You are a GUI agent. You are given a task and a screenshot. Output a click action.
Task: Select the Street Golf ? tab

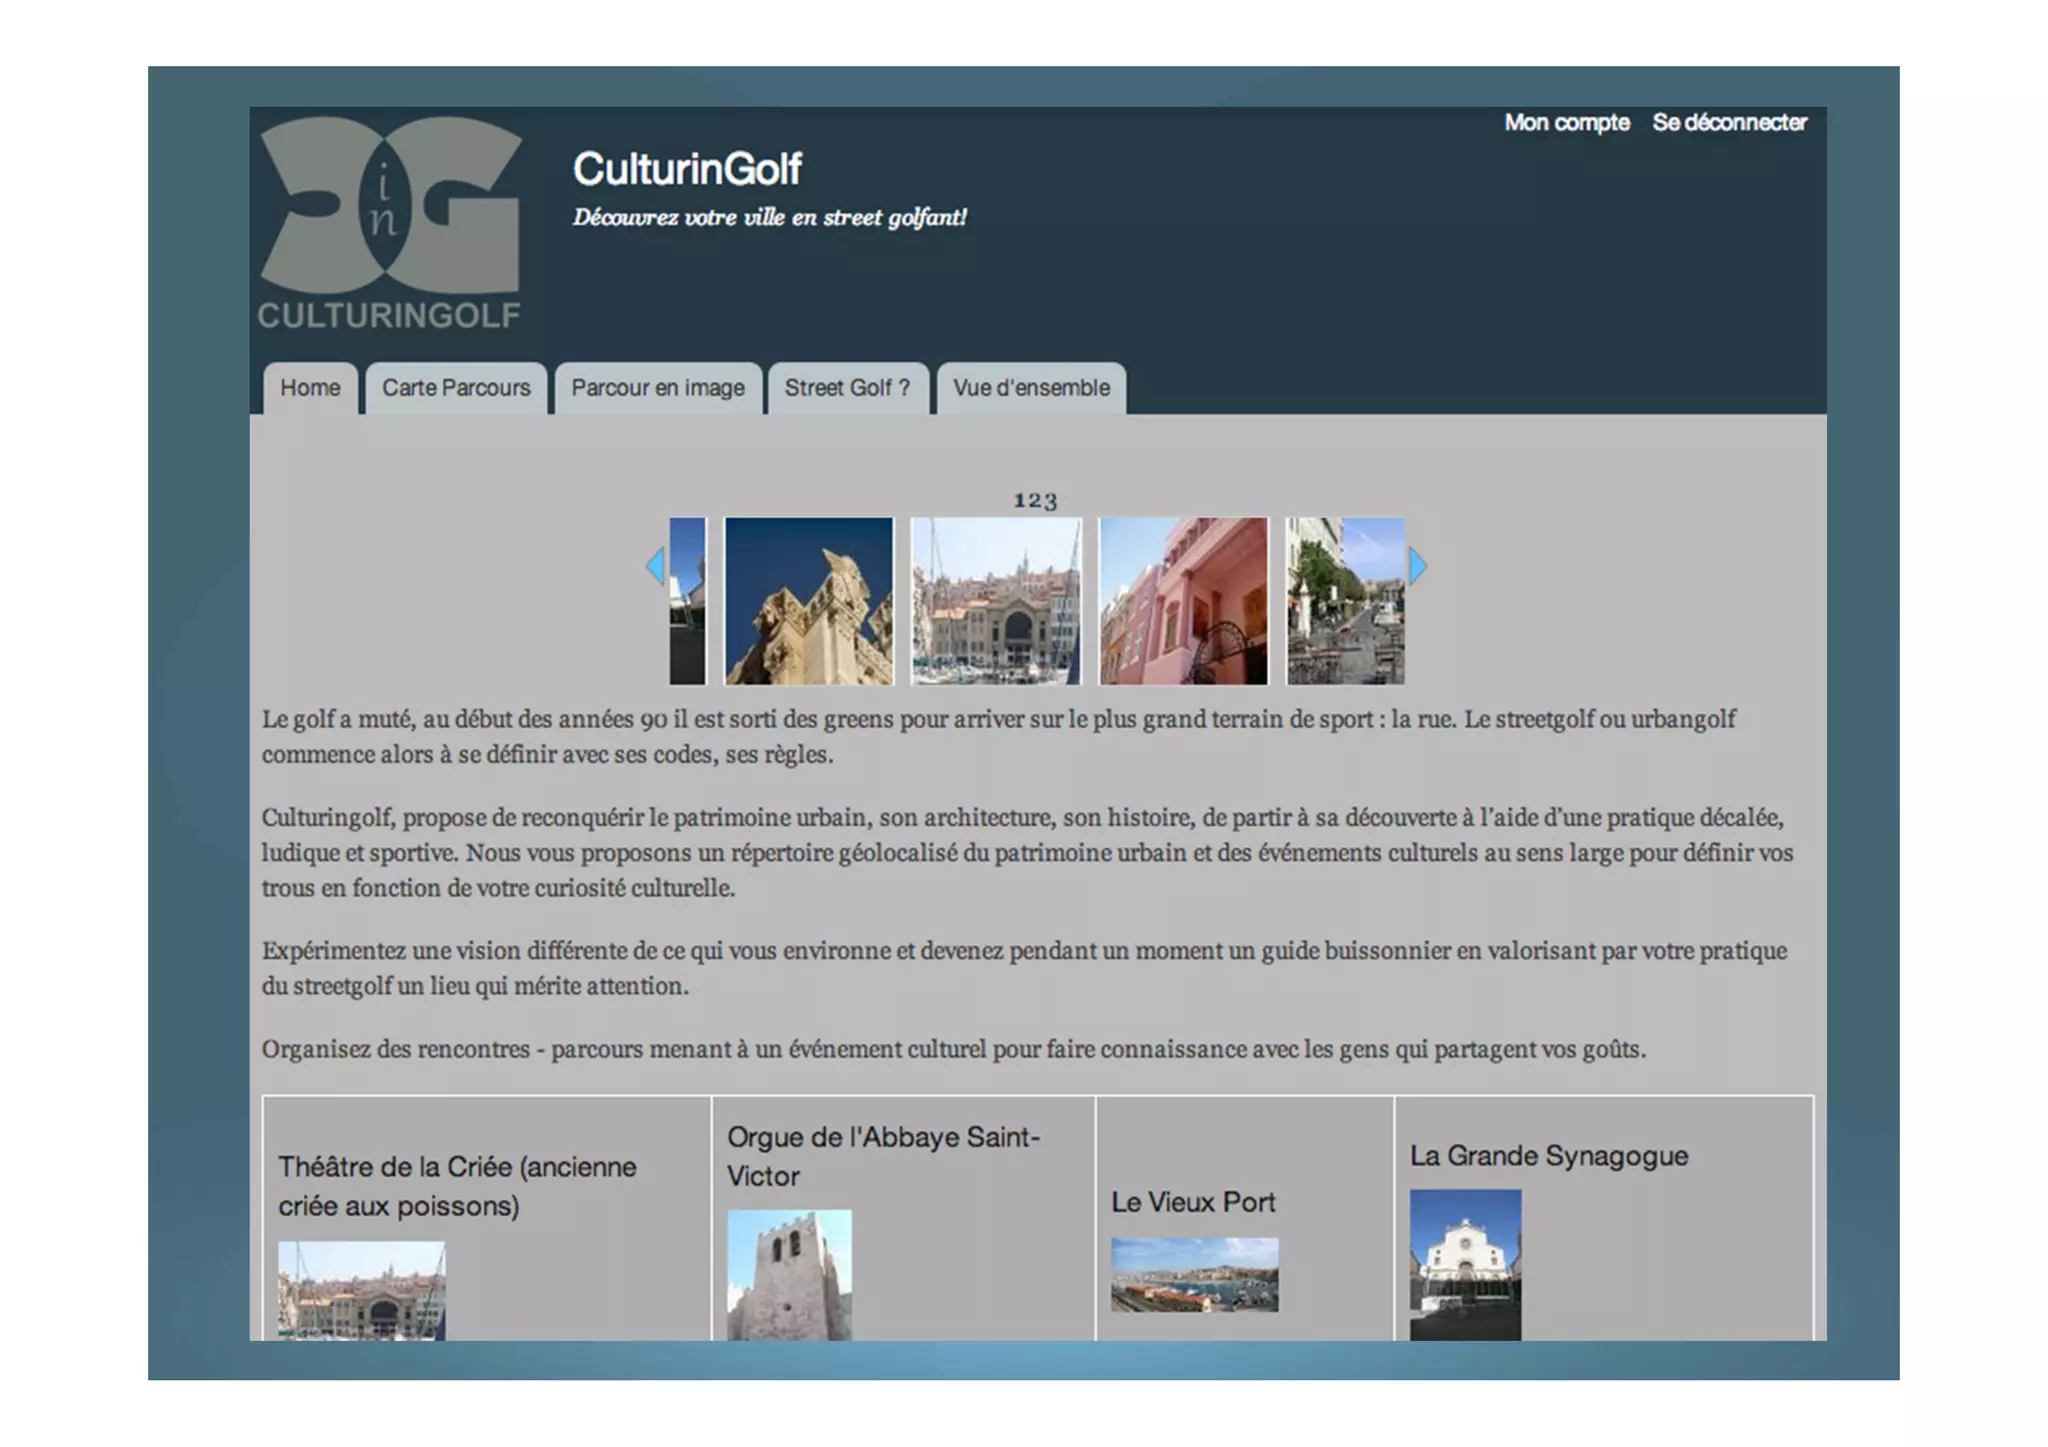pos(847,388)
